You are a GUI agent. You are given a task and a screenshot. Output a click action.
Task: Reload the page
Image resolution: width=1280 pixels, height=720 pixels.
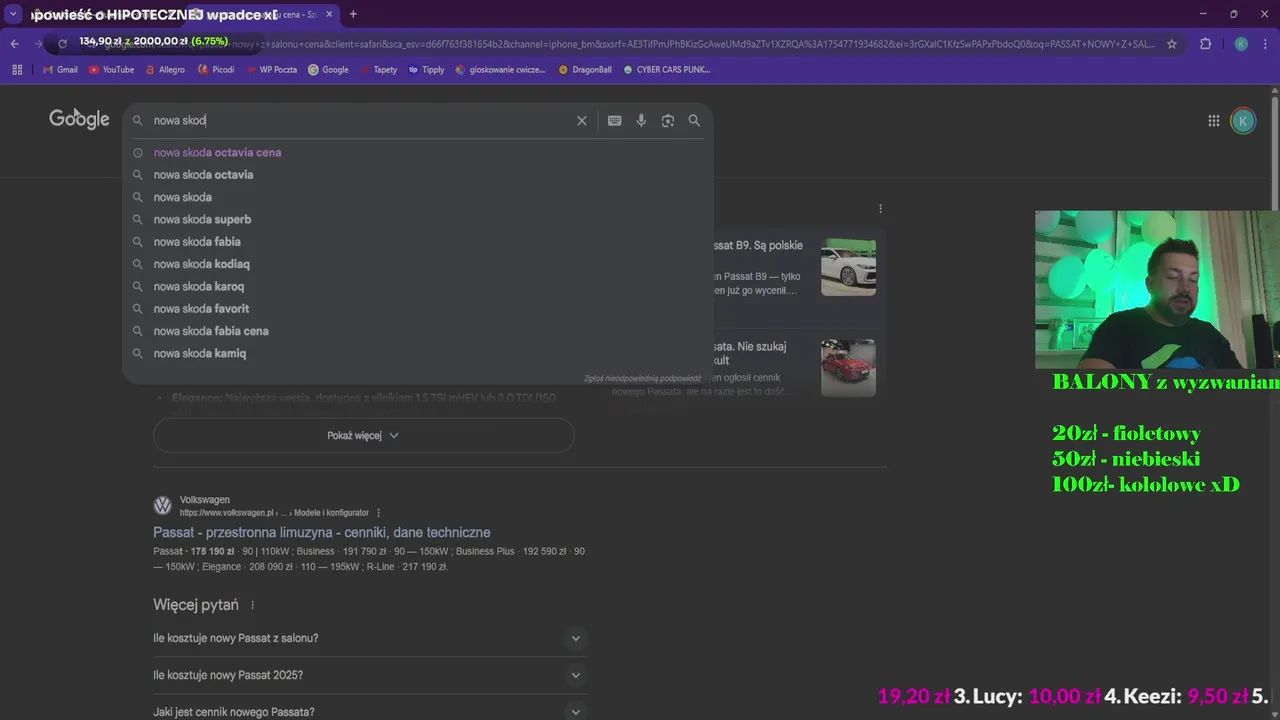point(62,44)
